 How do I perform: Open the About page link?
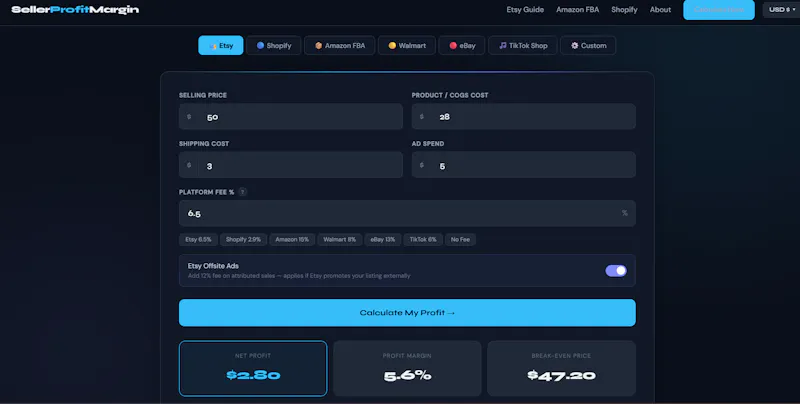click(x=660, y=10)
